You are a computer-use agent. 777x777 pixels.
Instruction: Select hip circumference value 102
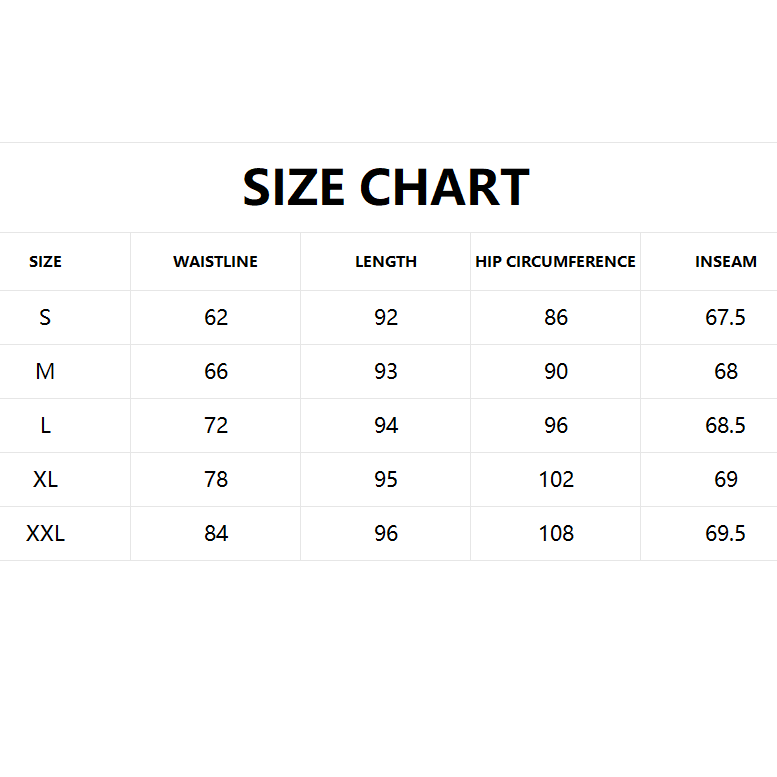(556, 480)
